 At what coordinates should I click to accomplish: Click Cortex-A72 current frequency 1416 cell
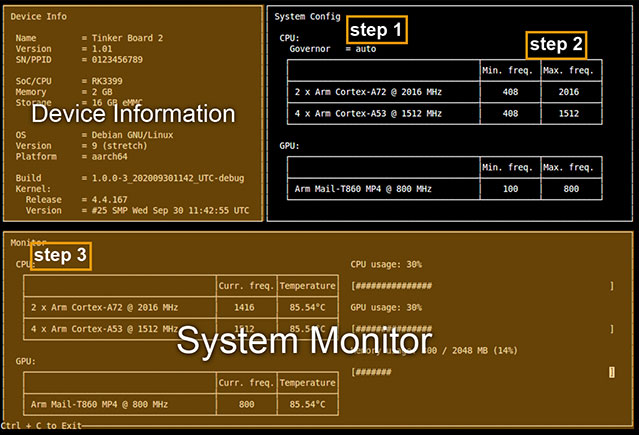coord(244,308)
